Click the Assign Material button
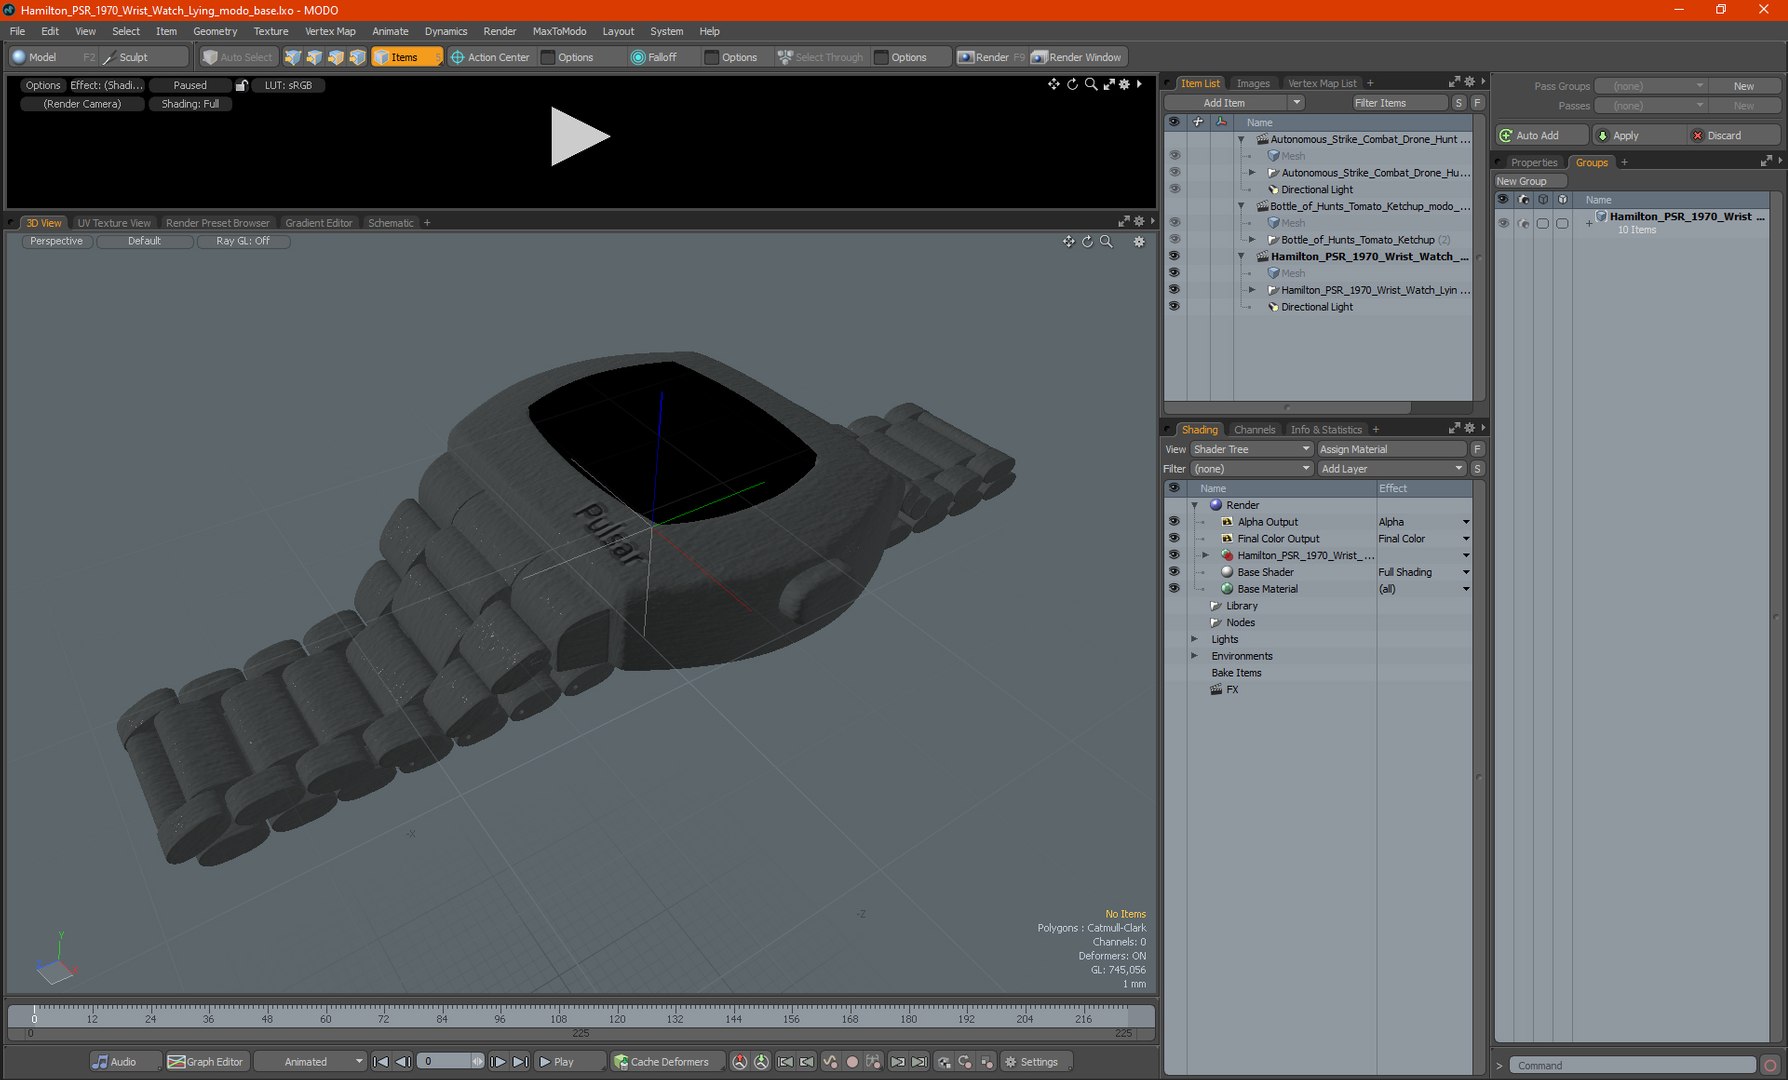This screenshot has width=1788, height=1080. tap(1390, 449)
